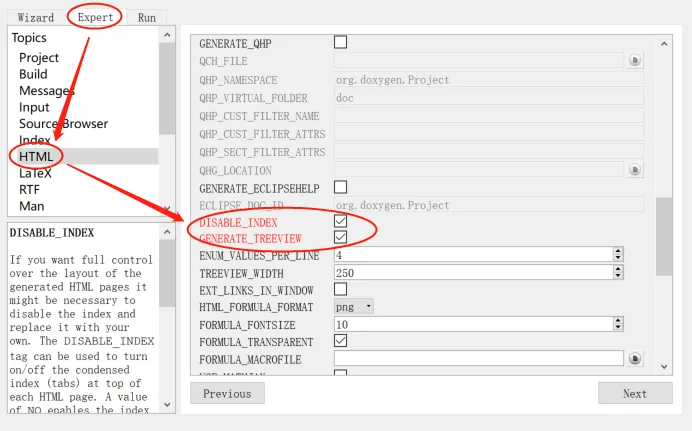Decrease the ENUM_VALUES_PER_LINE stepper value

point(618,258)
